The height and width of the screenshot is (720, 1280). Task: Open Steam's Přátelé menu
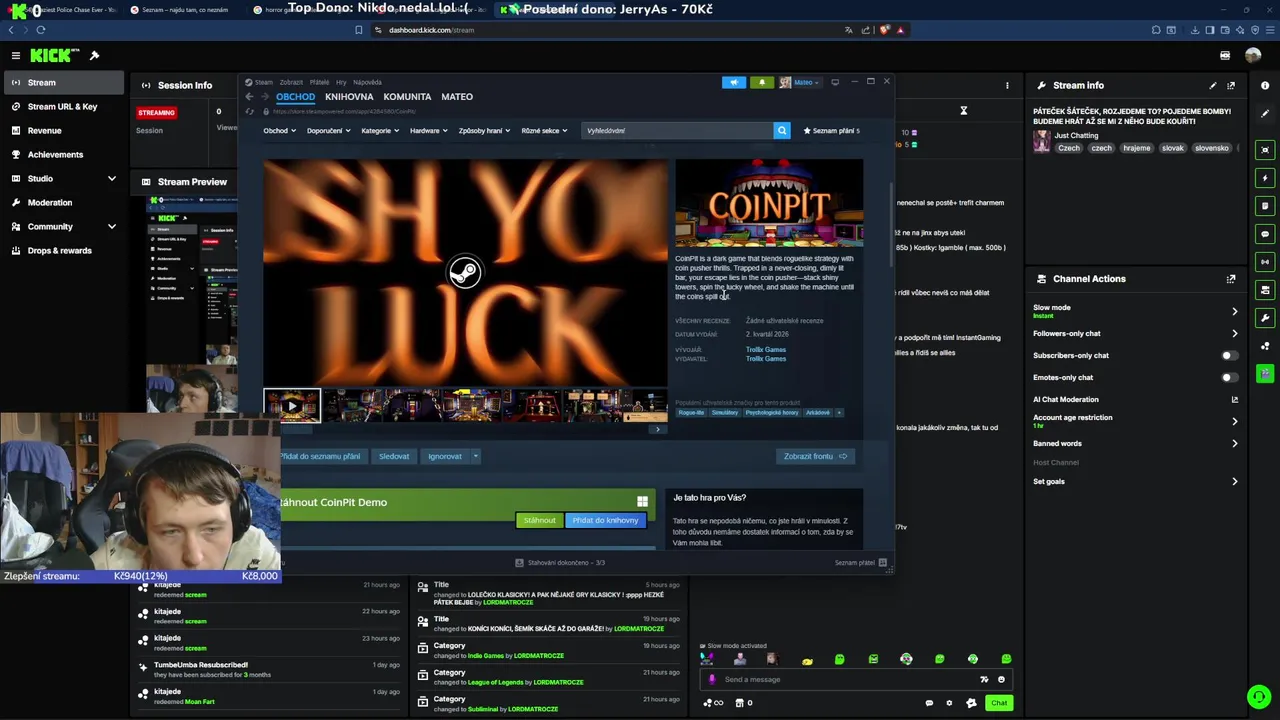[x=319, y=82]
